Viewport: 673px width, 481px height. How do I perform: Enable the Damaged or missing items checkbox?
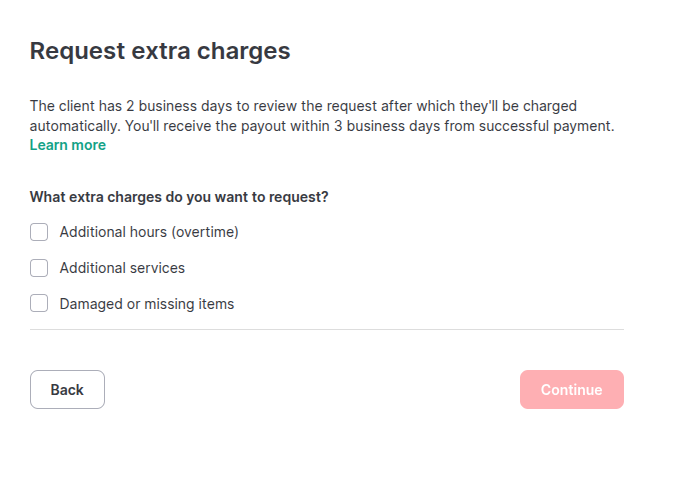tap(39, 303)
